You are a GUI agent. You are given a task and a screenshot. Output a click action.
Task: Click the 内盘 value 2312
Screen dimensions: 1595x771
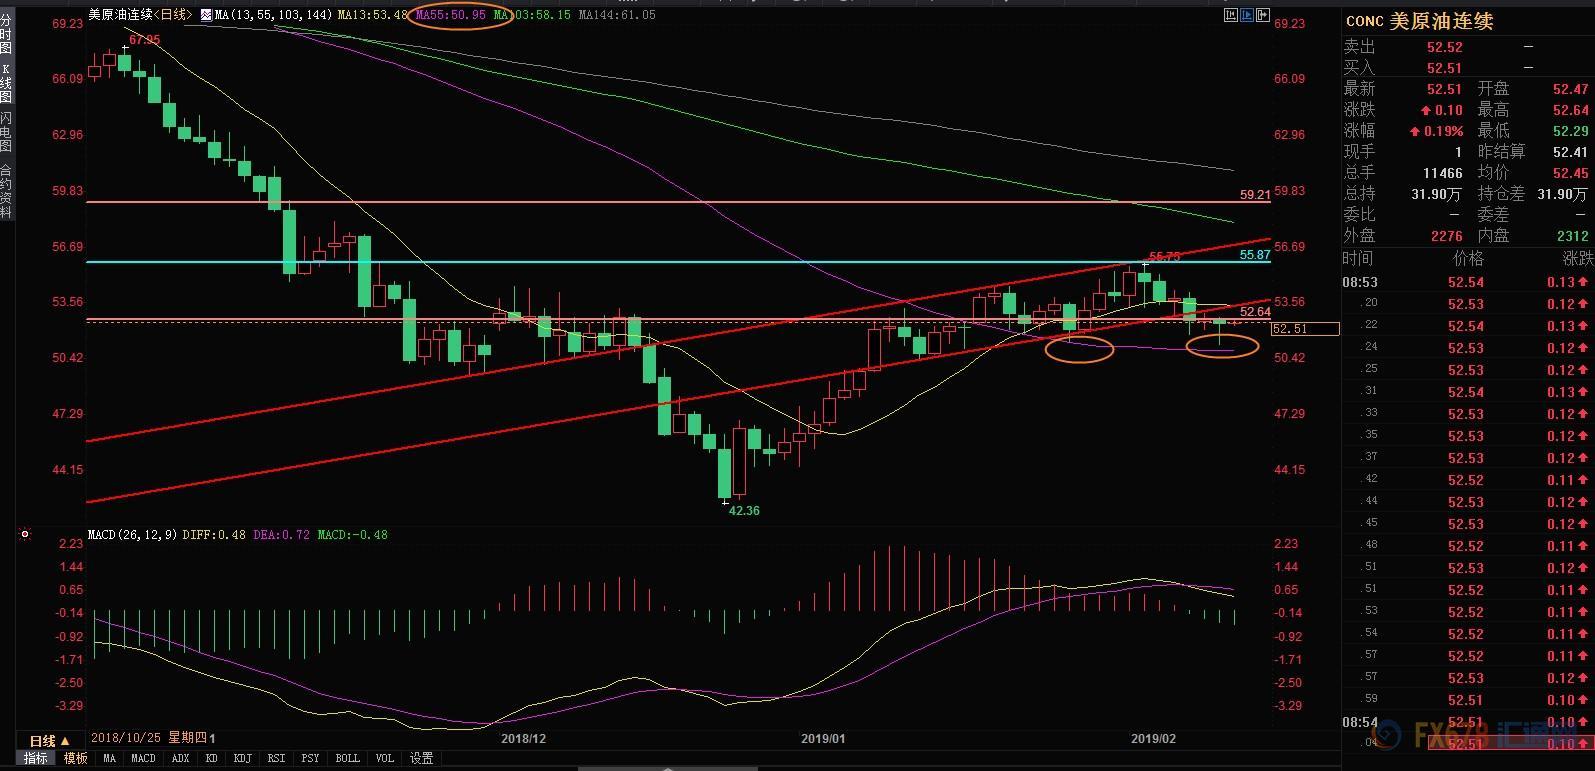1572,236
